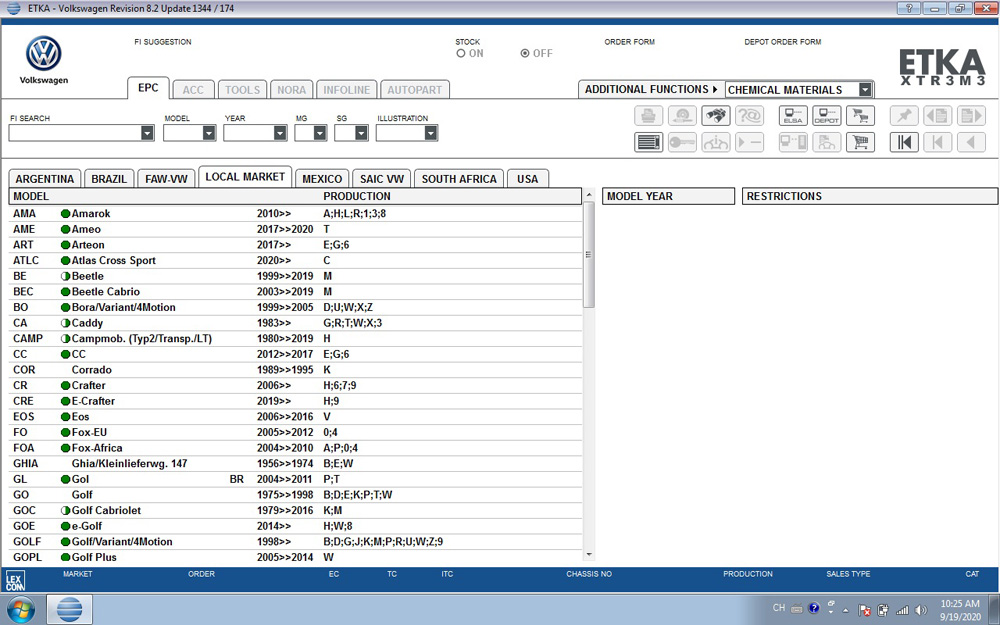Click the DEPOT ORDER FORM label
The image size is (1000, 625).
(783, 42)
